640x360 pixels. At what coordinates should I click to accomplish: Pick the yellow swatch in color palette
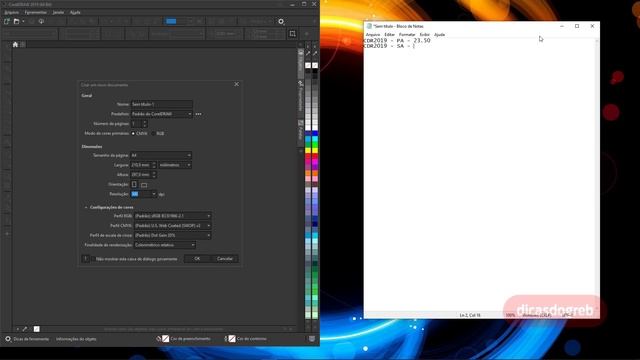pyautogui.click(x=308, y=151)
